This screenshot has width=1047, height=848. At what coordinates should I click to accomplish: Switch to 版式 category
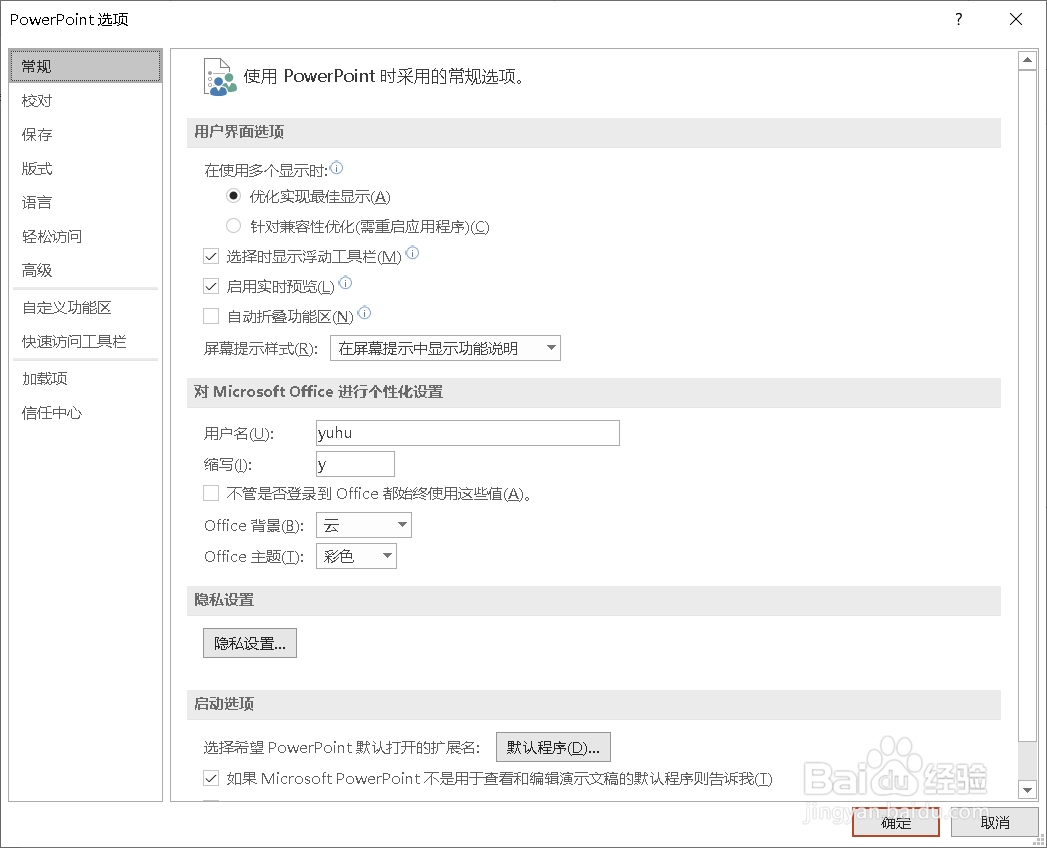[x=85, y=169]
